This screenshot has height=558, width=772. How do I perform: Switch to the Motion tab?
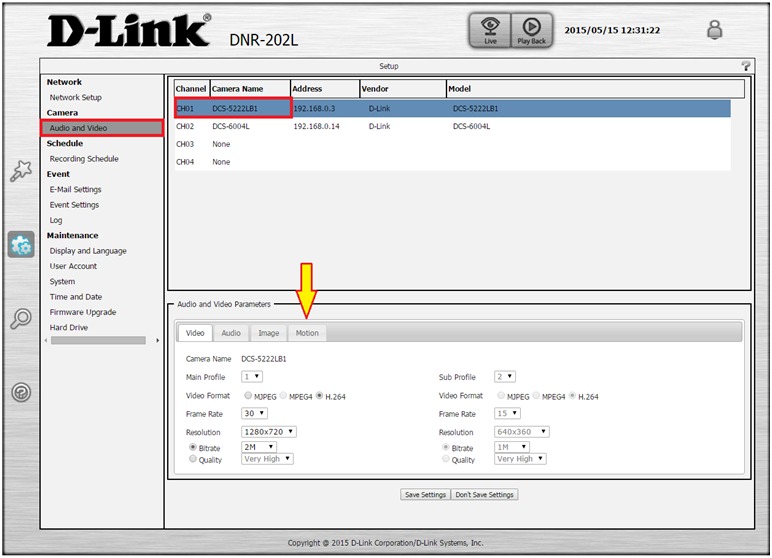click(307, 333)
